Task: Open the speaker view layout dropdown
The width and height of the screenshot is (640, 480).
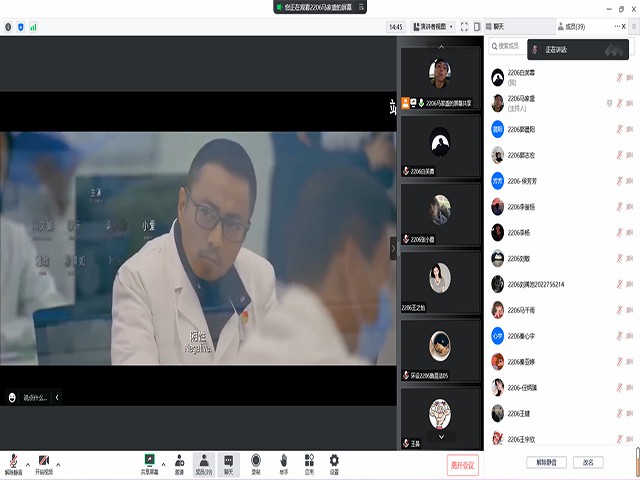Action: (x=433, y=27)
